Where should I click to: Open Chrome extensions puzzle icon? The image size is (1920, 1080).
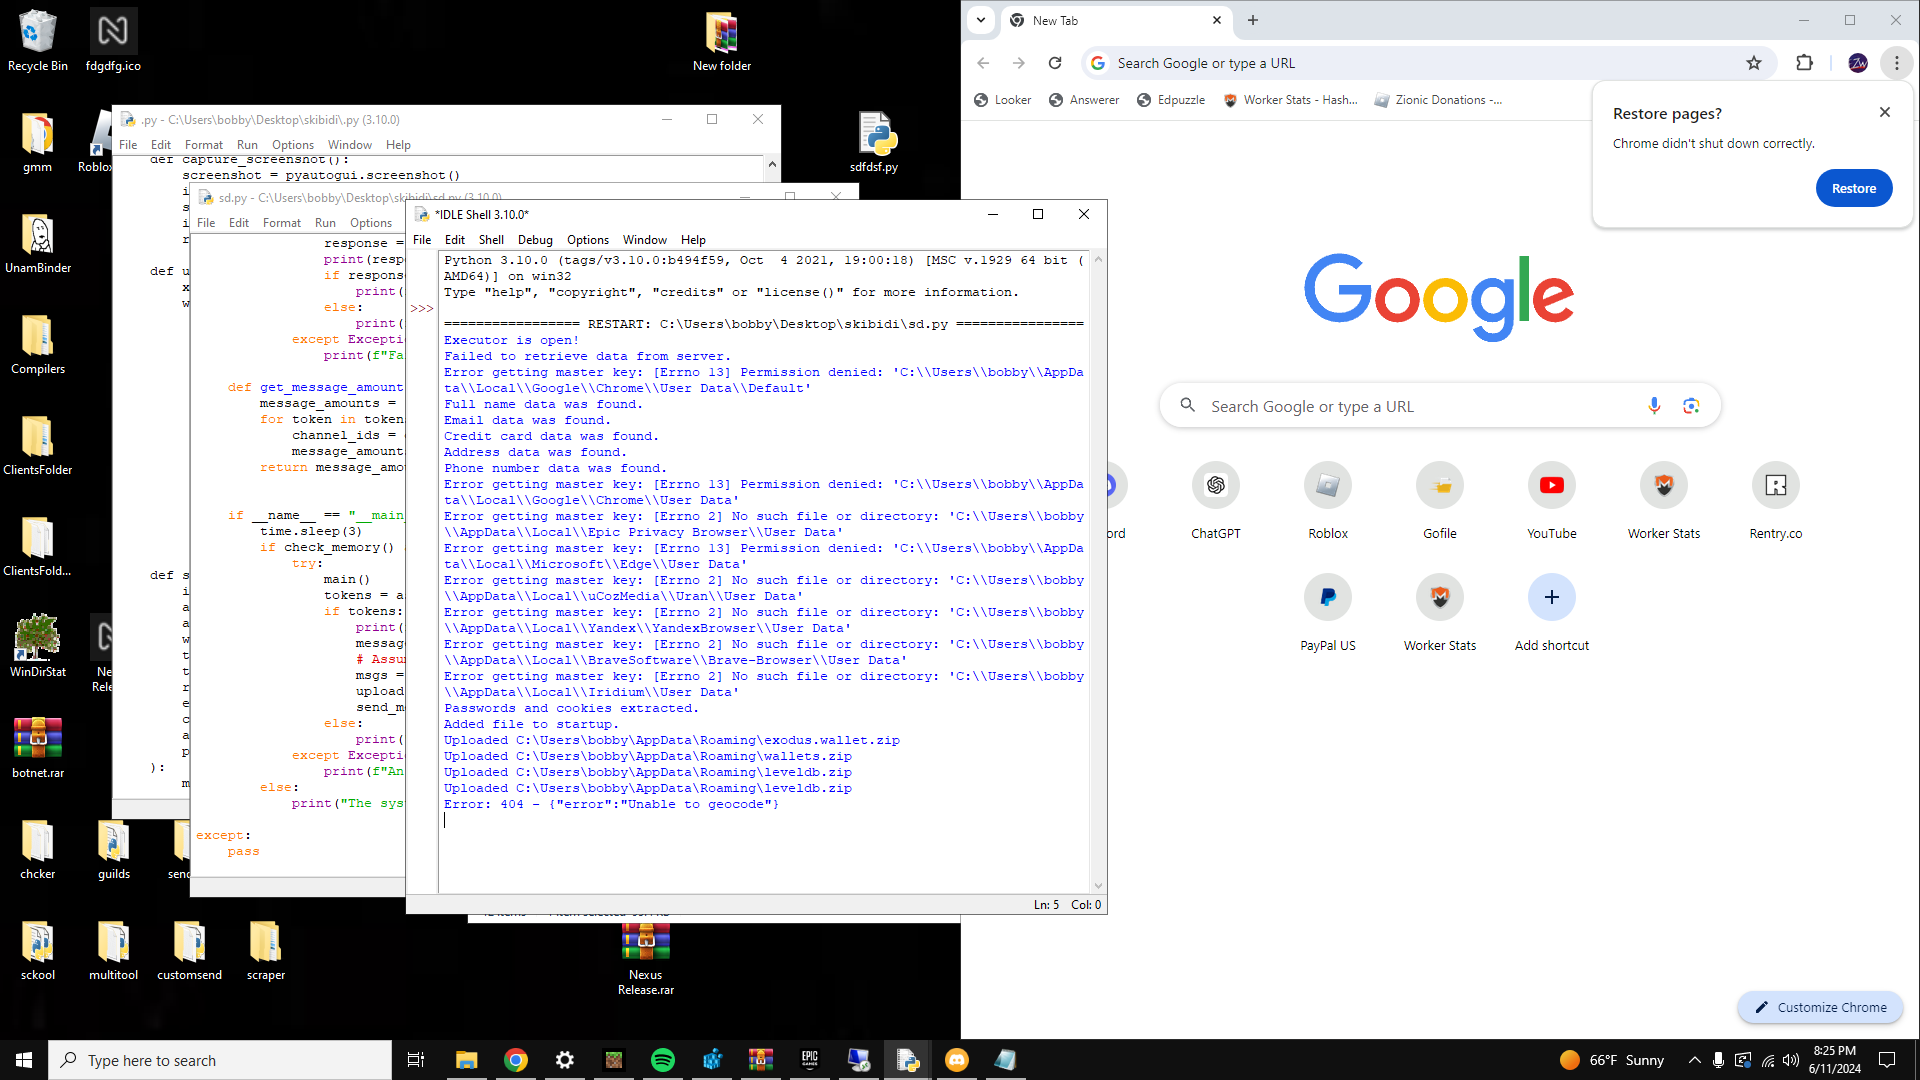[1804, 63]
